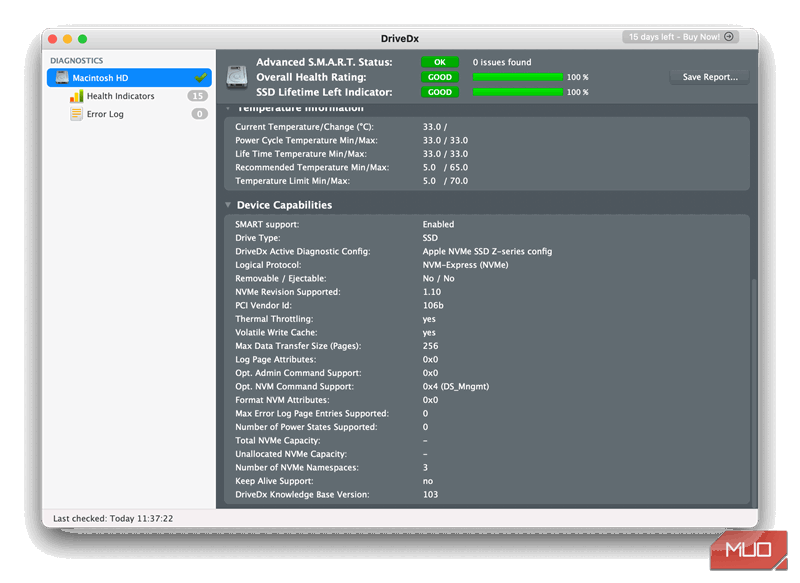Click 'Number of NVMe Namespaces:' value 3
The height and width of the screenshot is (583, 800).
(425, 468)
